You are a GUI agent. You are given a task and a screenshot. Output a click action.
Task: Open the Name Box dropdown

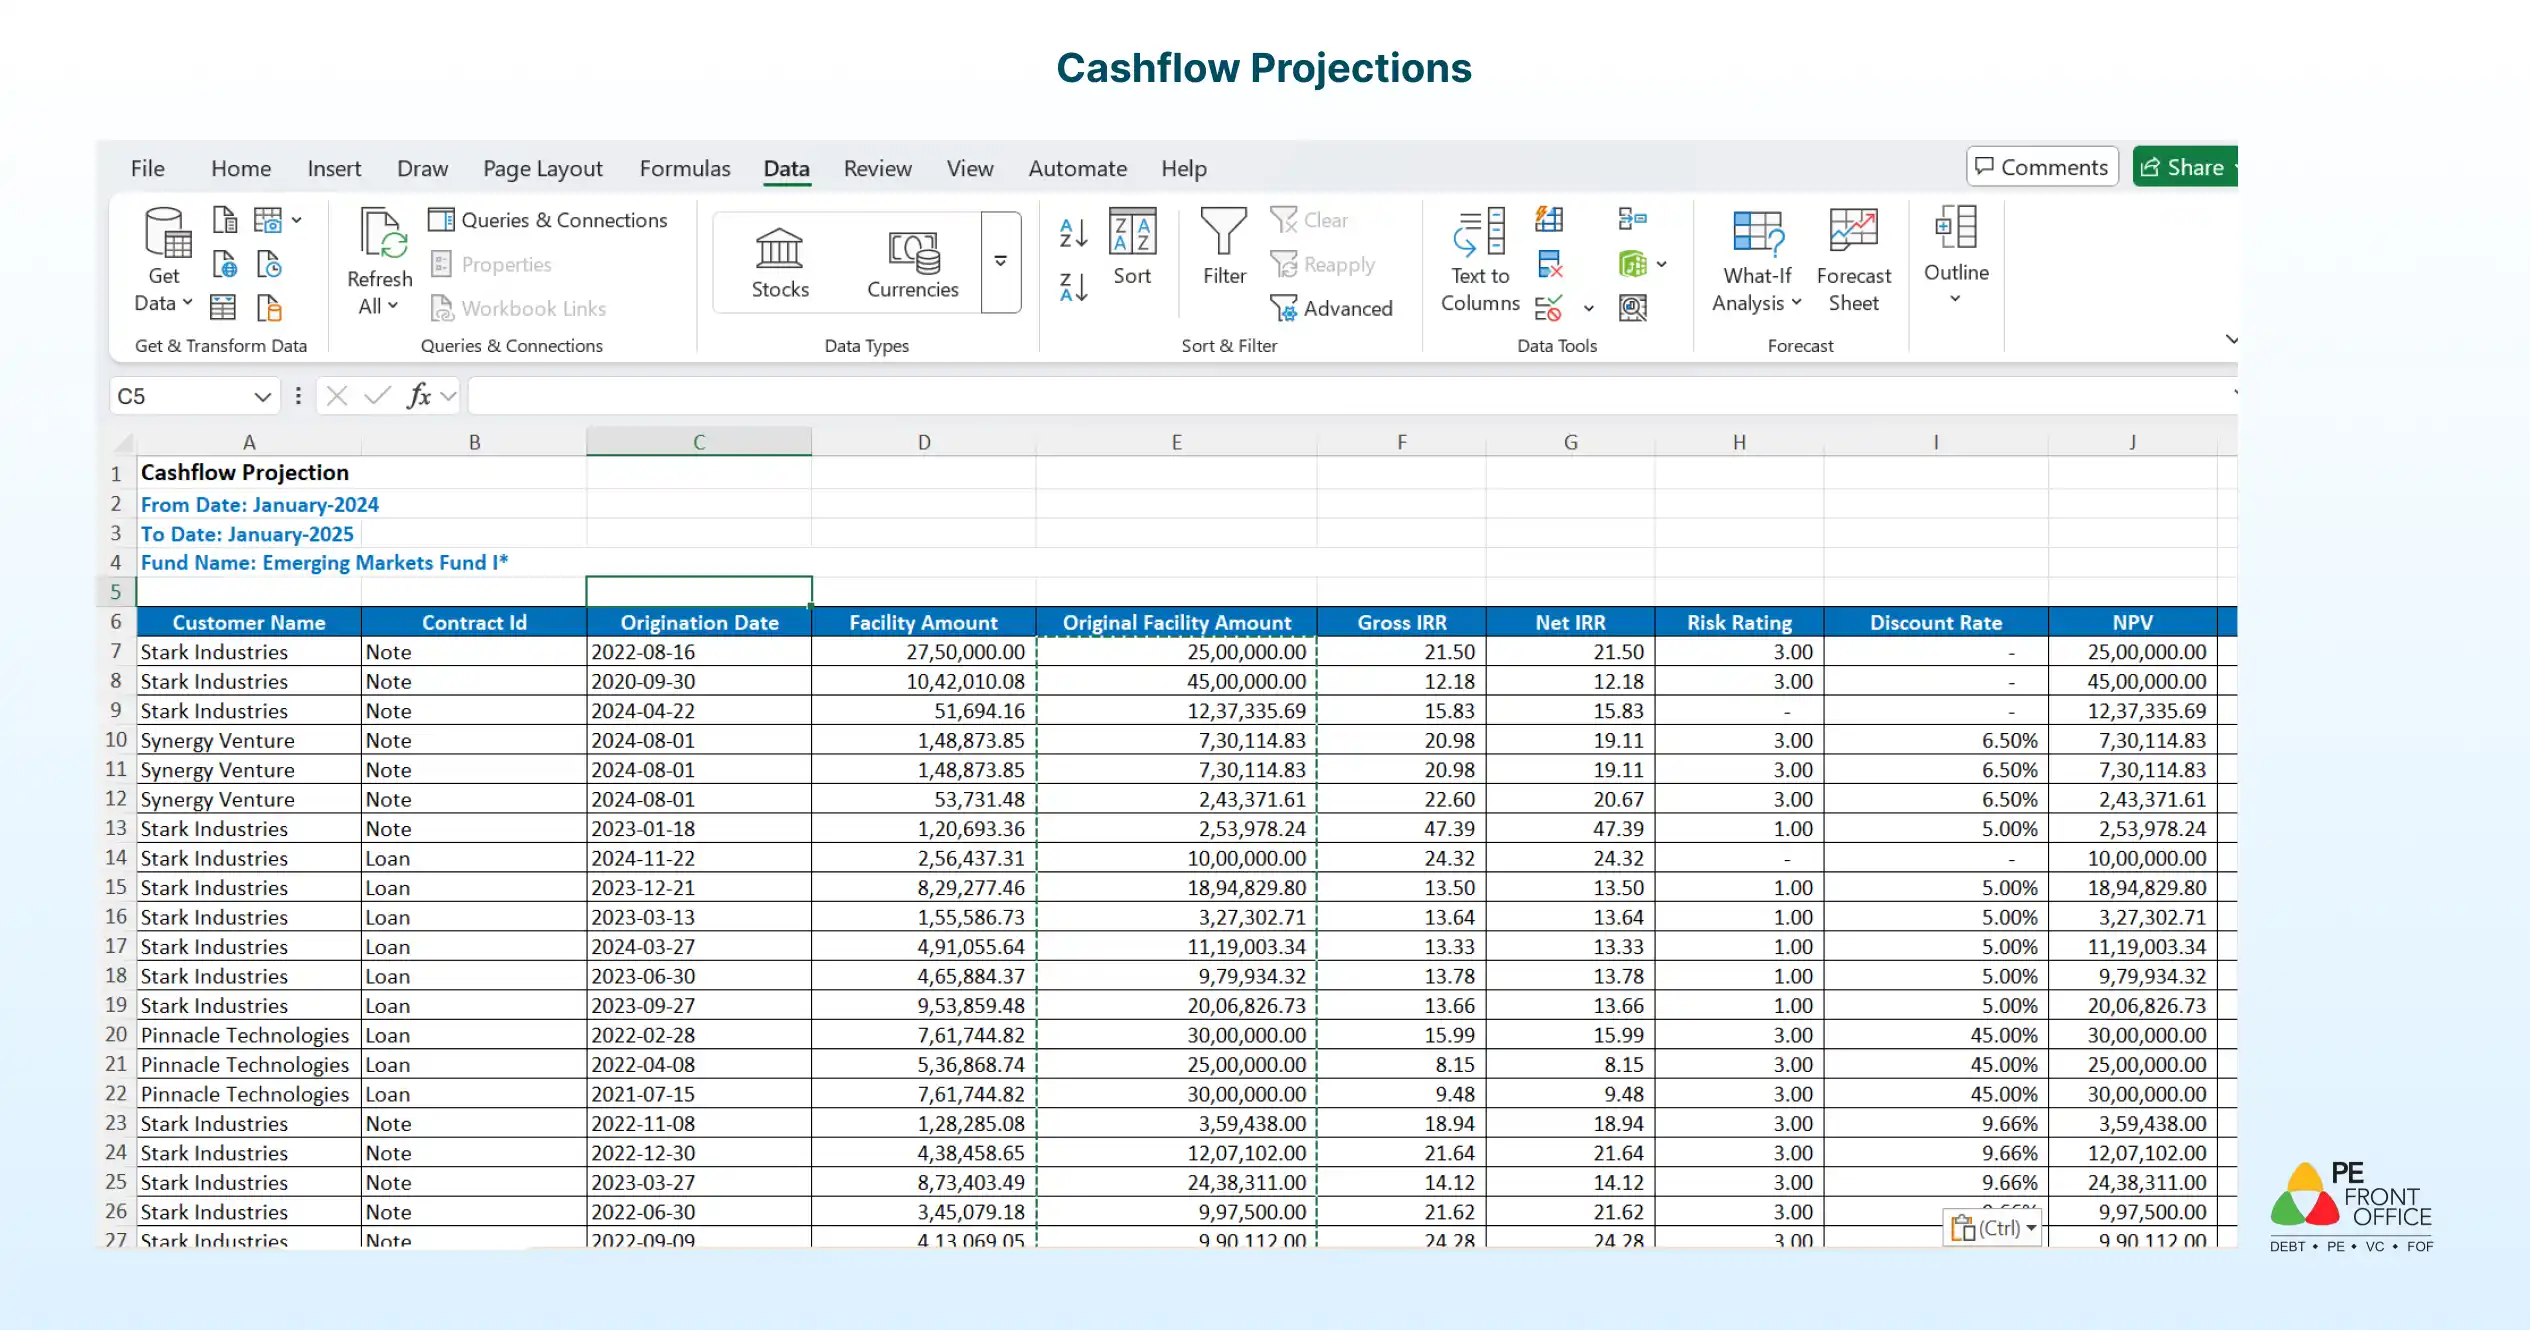coord(263,397)
